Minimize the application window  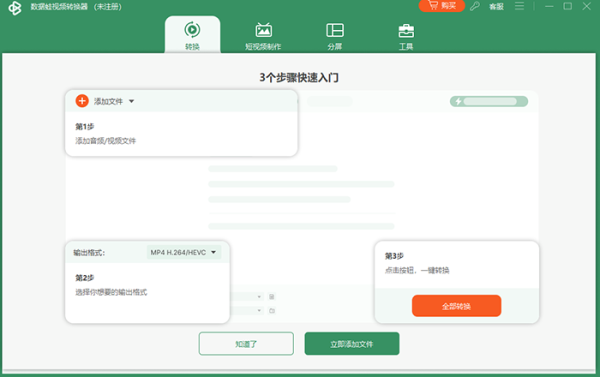click(549, 6)
